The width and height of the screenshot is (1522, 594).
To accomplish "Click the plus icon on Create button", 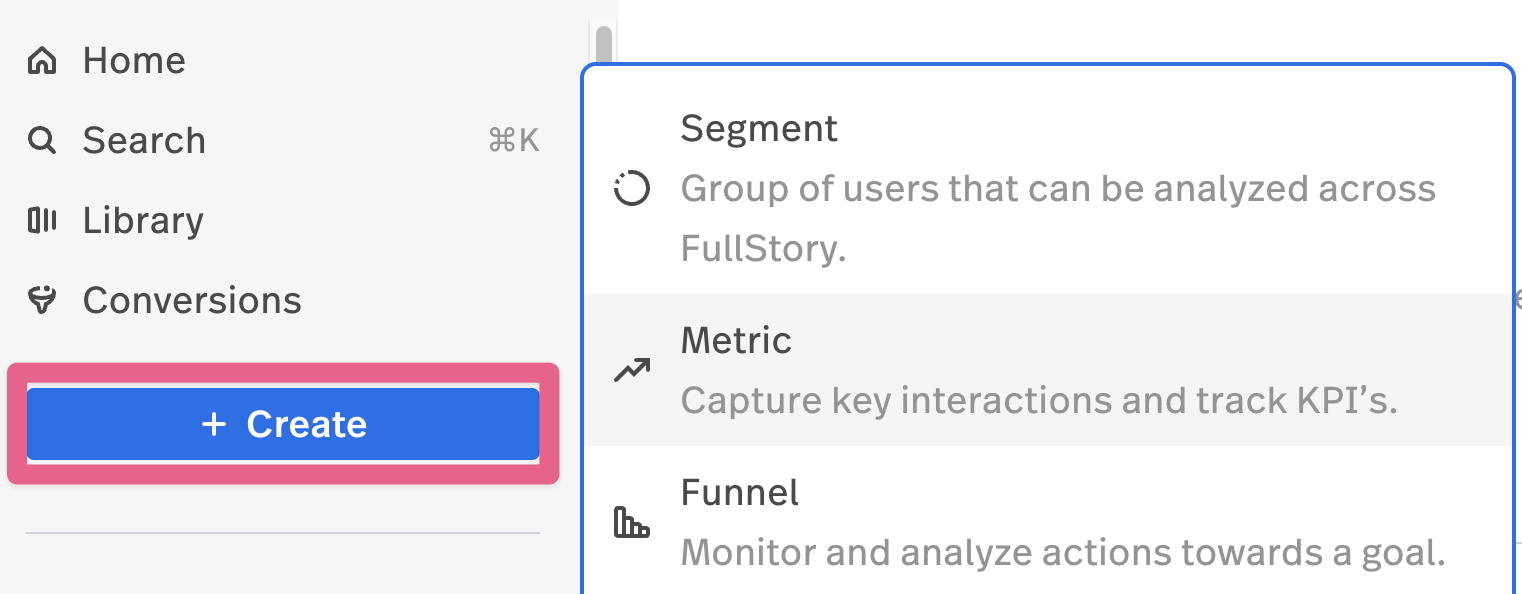I will 214,425.
